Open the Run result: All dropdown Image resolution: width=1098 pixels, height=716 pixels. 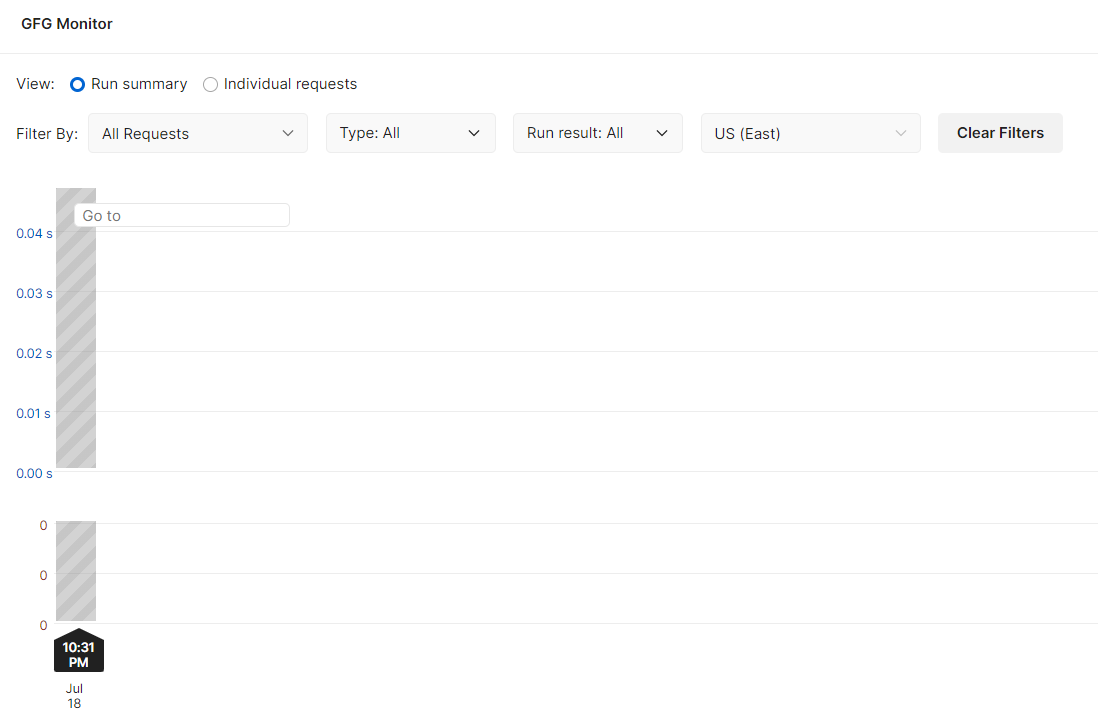point(597,133)
